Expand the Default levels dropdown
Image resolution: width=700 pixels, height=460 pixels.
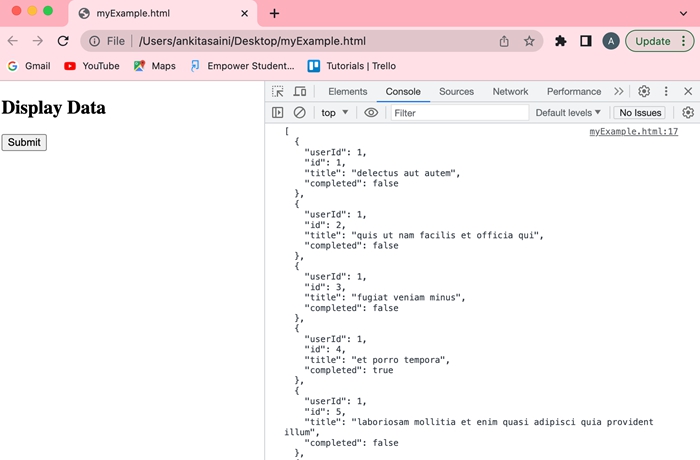[x=568, y=113]
